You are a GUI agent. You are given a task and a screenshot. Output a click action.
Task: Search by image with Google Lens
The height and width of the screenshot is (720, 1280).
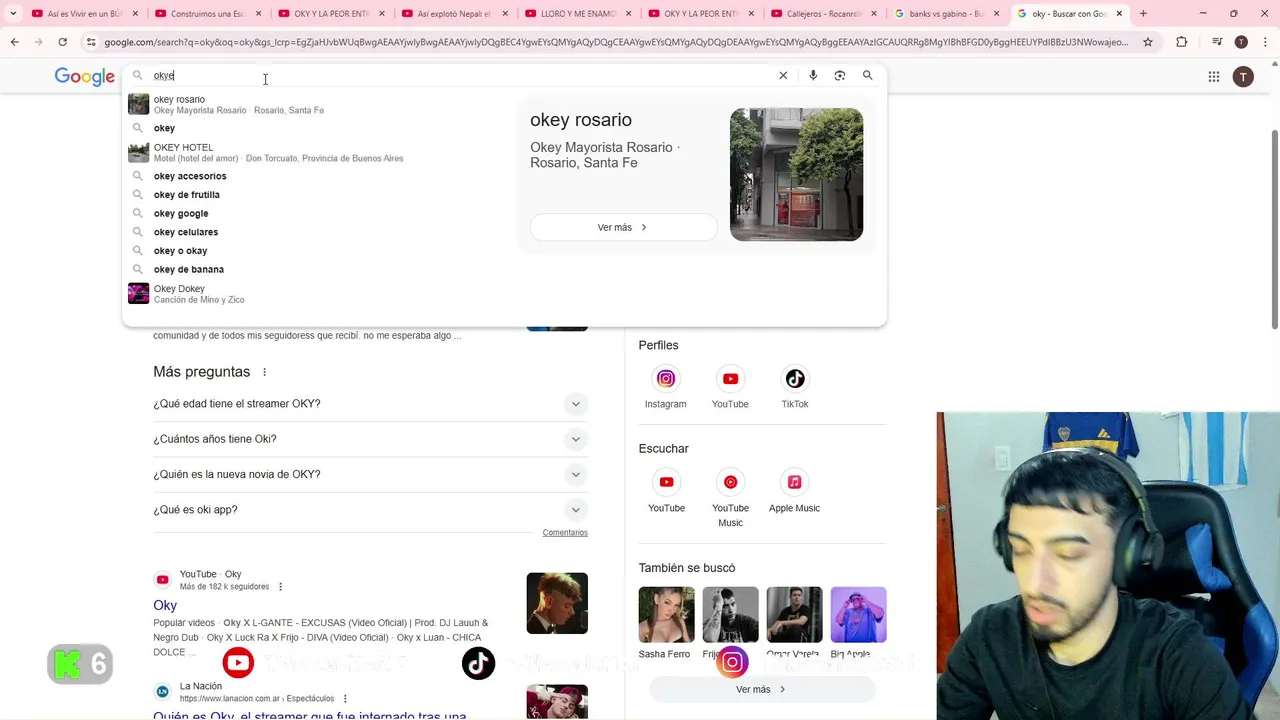coord(840,75)
